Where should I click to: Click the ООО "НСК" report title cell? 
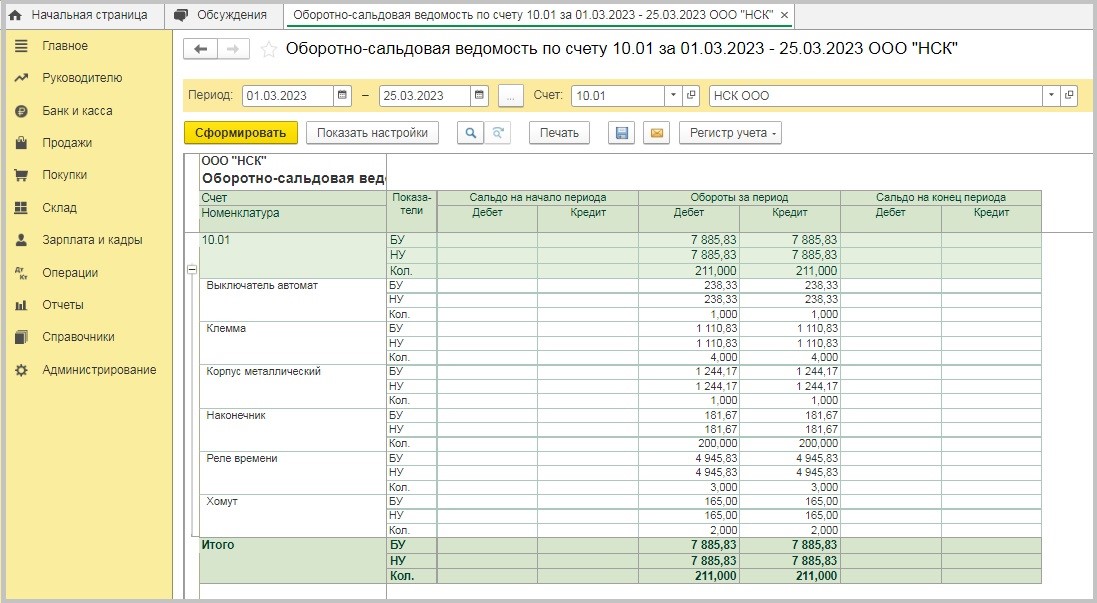(234, 161)
